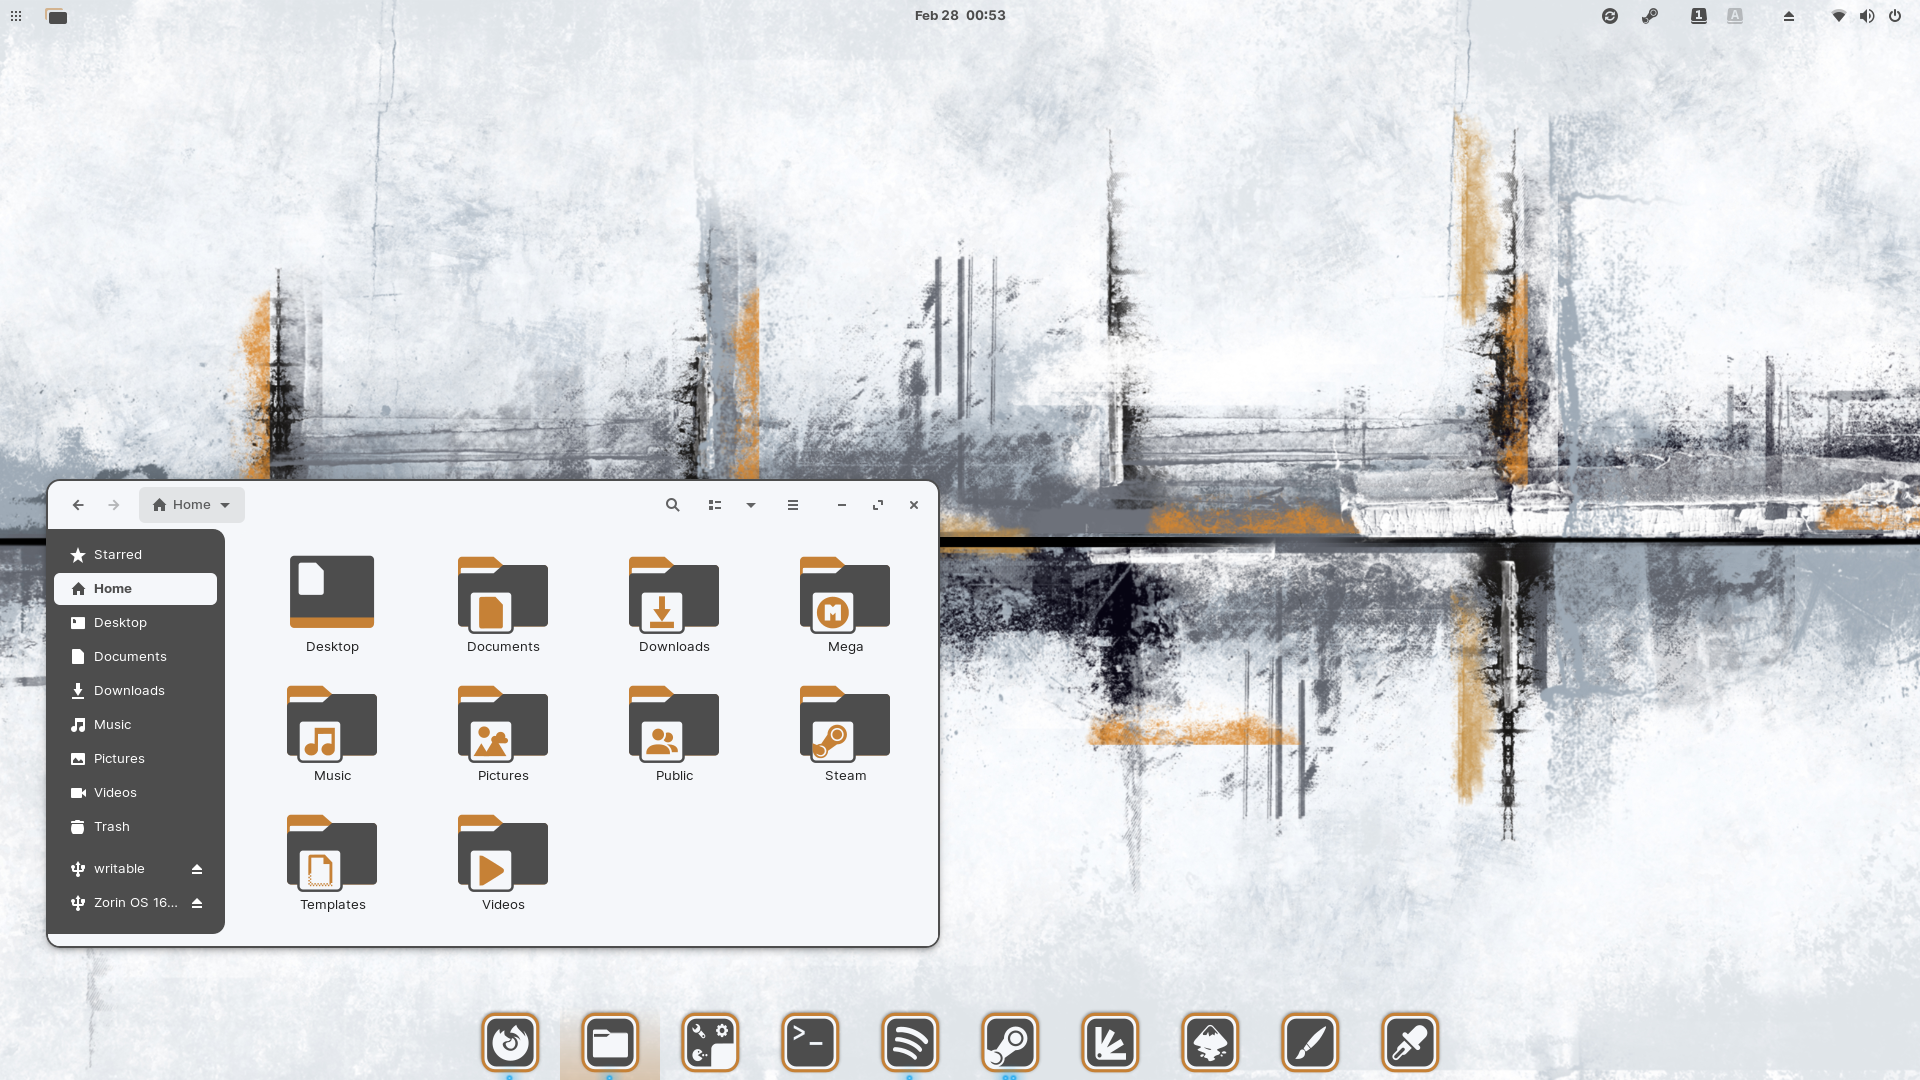Open the Documents folder in main view

503,594
